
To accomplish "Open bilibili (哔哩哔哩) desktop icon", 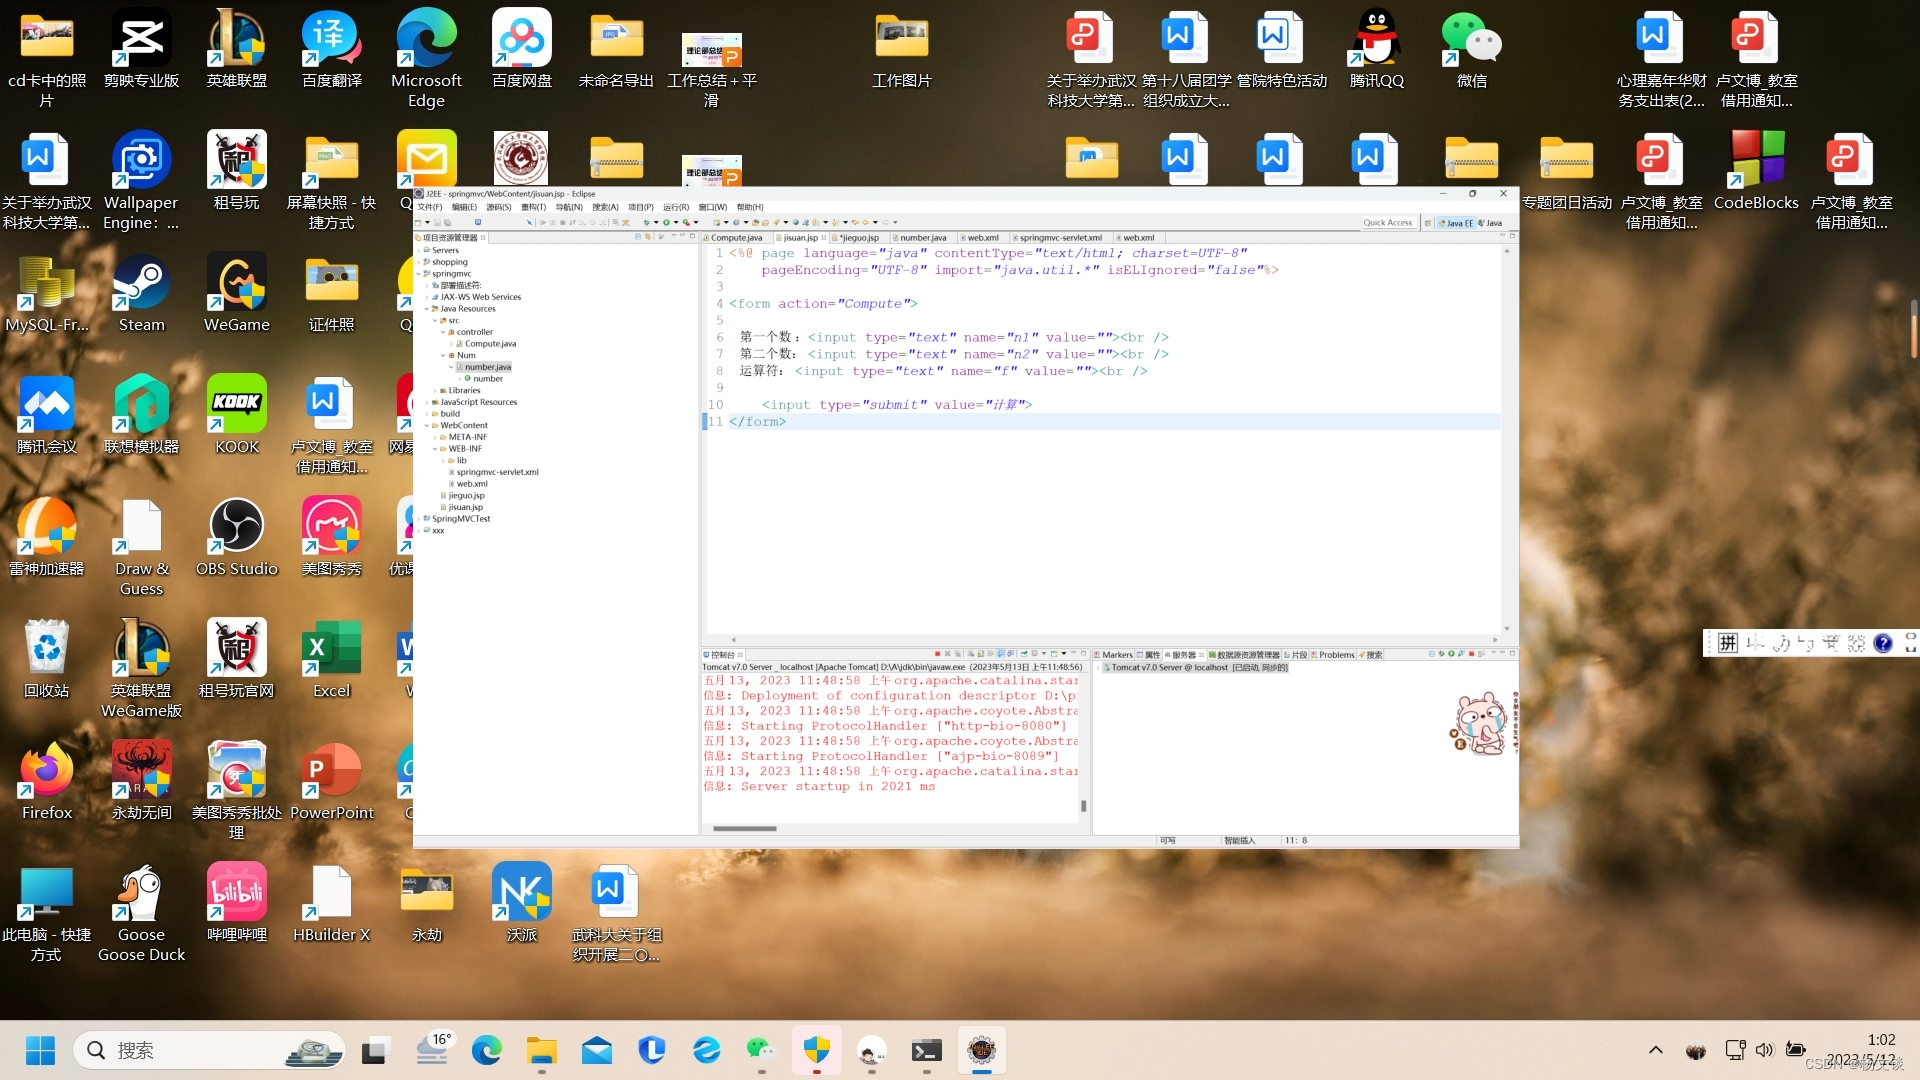I will tap(237, 903).
